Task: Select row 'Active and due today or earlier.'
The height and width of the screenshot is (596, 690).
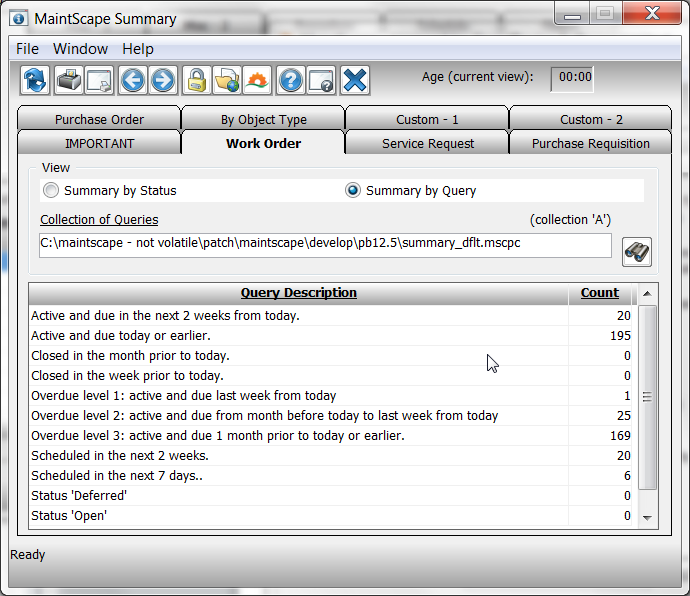Action: (x=330, y=335)
